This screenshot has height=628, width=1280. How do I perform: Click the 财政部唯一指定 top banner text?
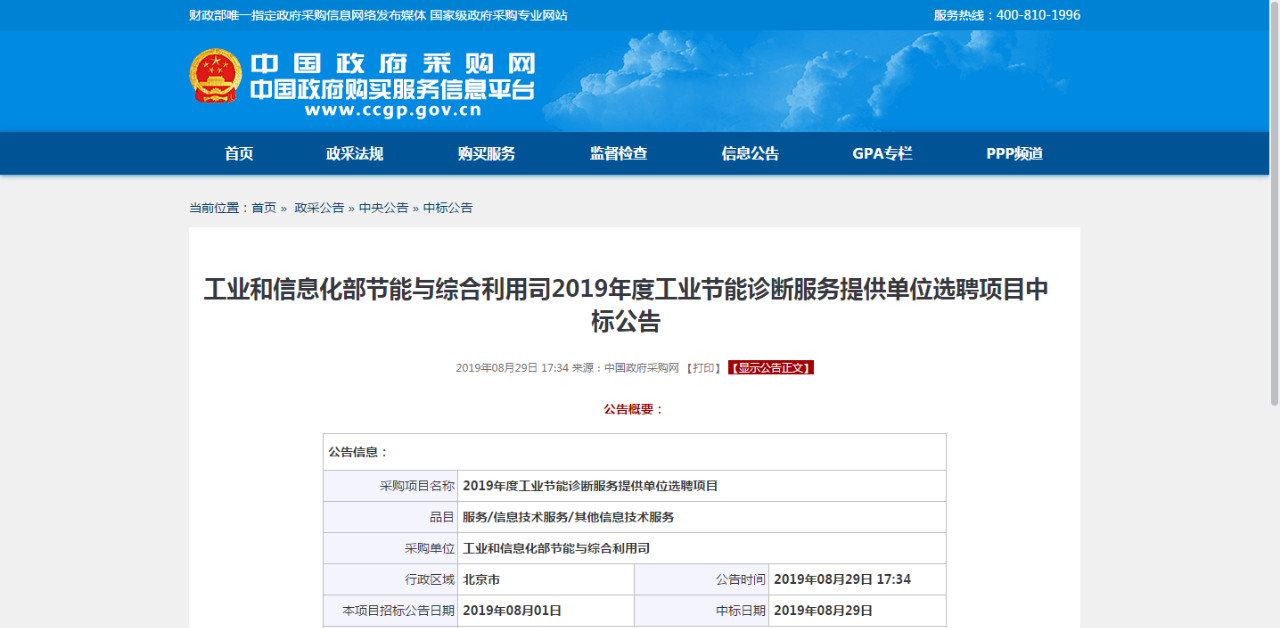tap(378, 15)
